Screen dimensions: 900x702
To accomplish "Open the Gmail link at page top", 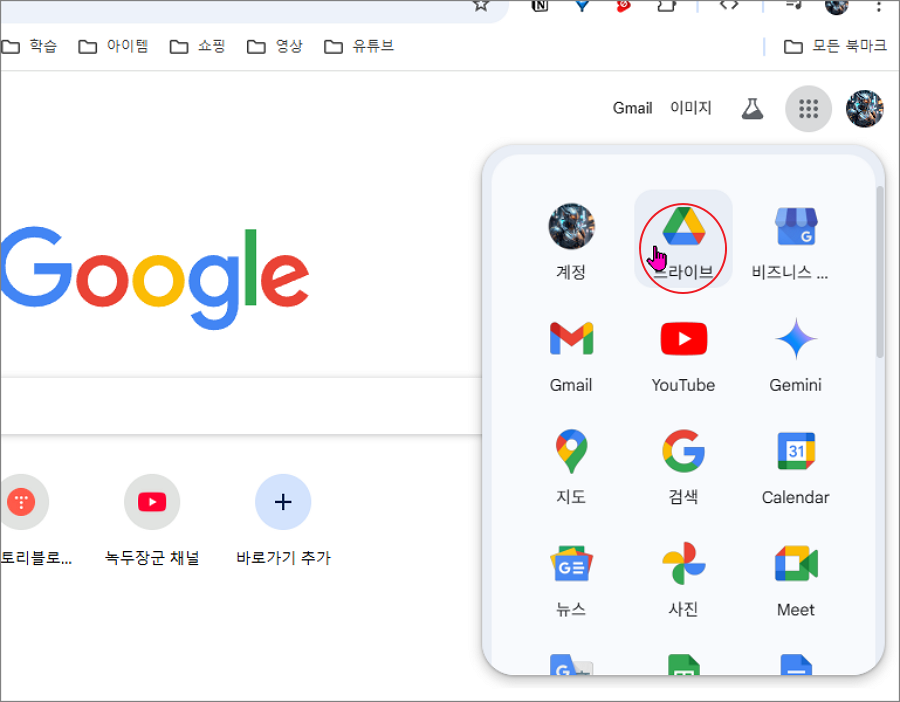I will pyautogui.click(x=633, y=108).
